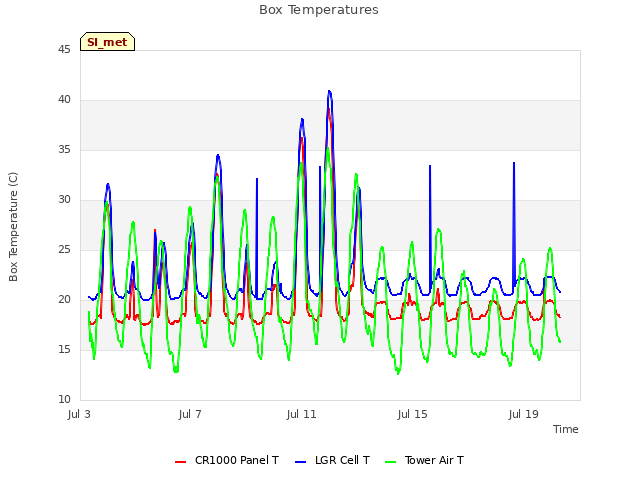This screenshot has width=640, height=480.
Task: Click the highest blue LGR Cell peak near 41
Action: [x=329, y=92]
